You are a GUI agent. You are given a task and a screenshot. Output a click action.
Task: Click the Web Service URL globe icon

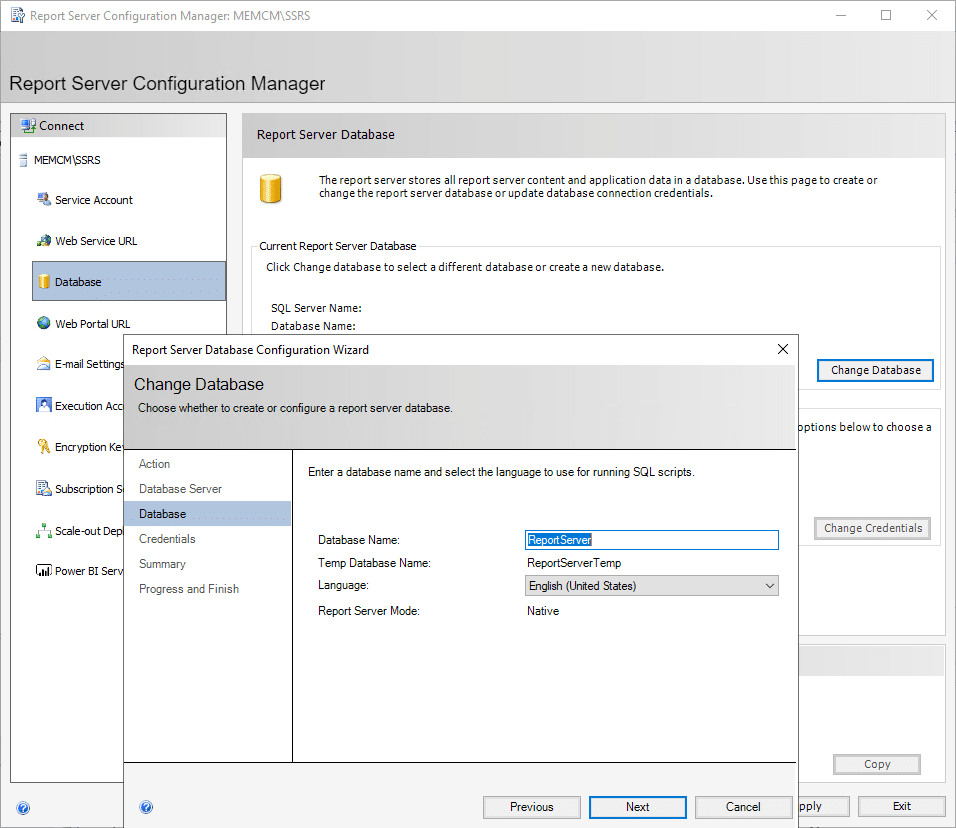pyautogui.click(x=44, y=241)
